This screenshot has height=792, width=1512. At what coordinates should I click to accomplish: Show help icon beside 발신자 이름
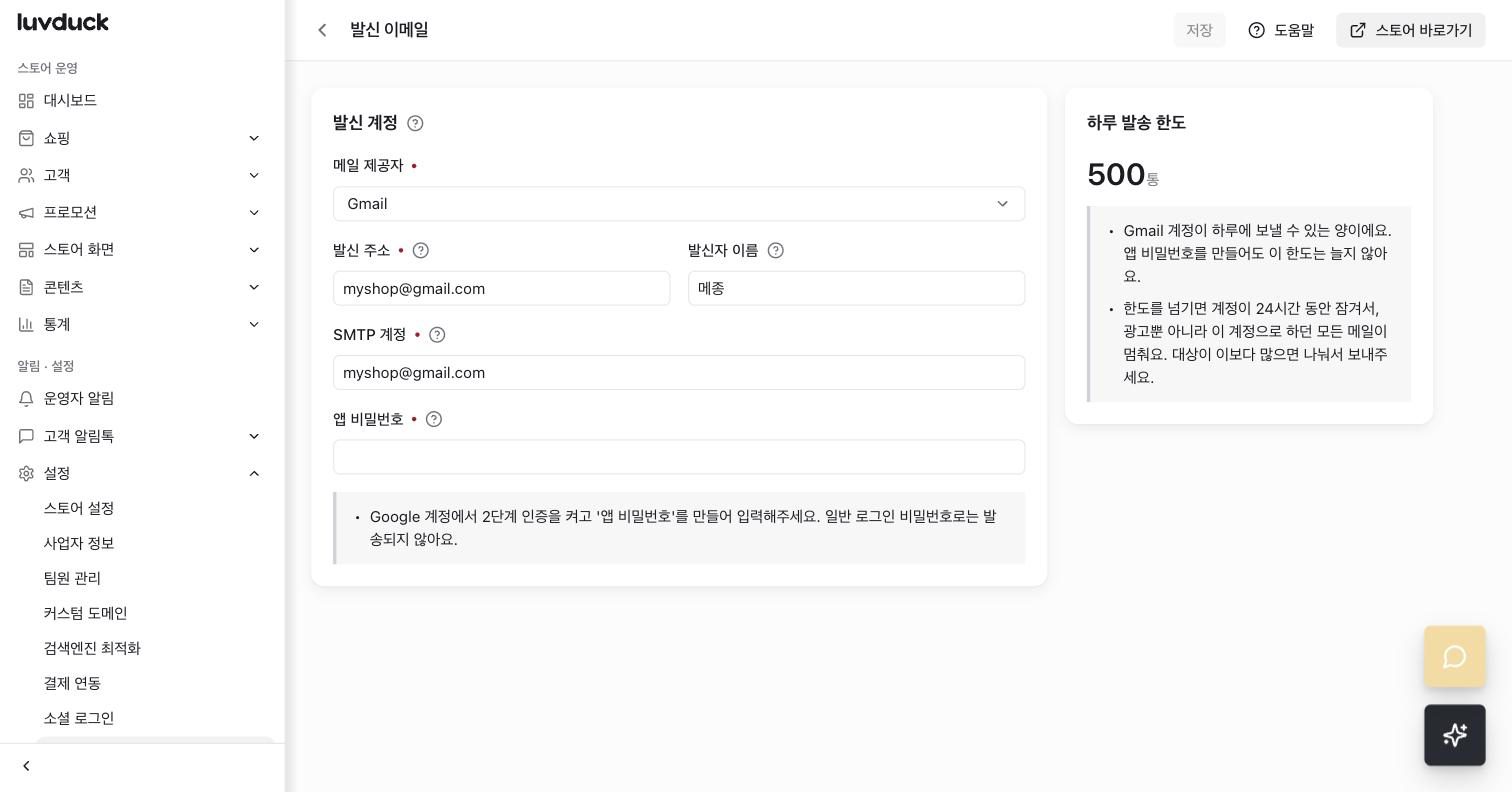point(775,250)
